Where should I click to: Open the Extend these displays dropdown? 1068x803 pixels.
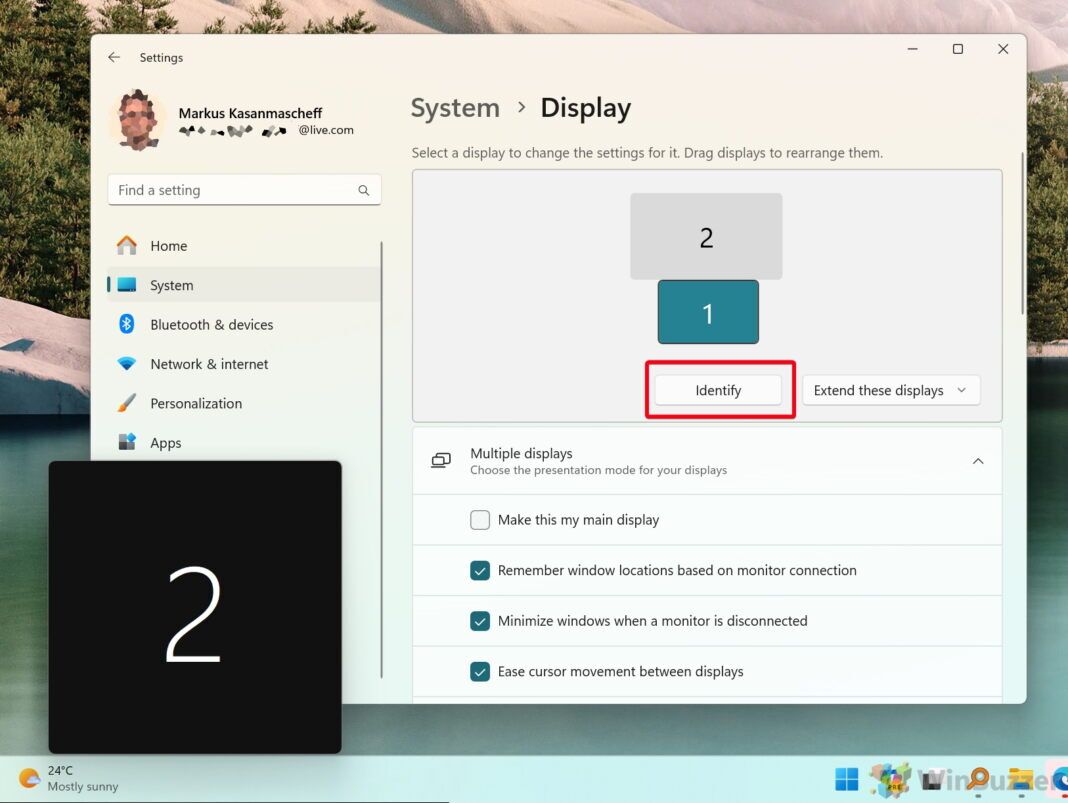click(x=891, y=390)
